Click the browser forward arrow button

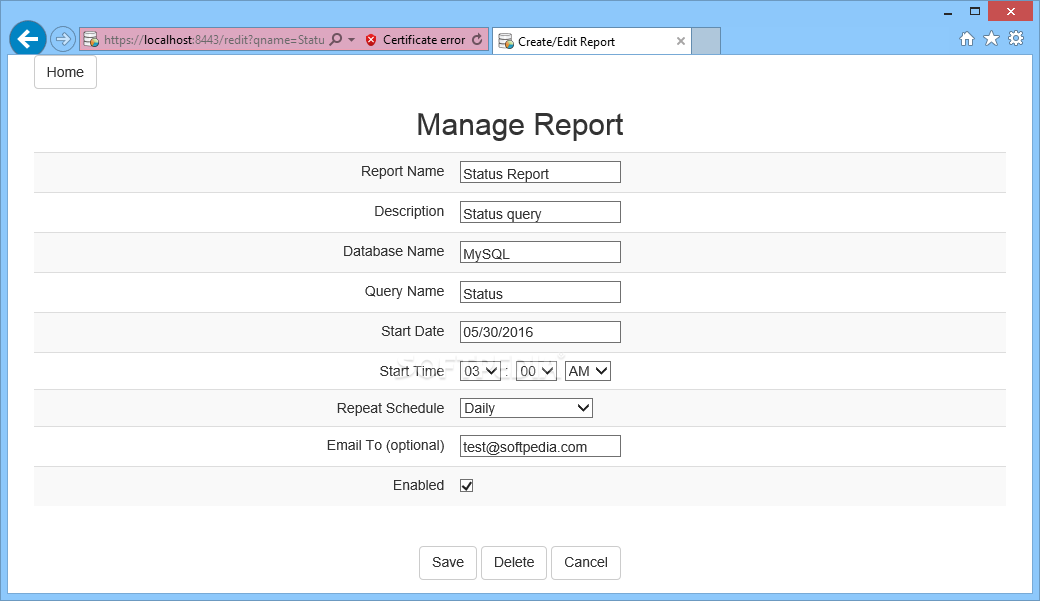click(x=62, y=39)
